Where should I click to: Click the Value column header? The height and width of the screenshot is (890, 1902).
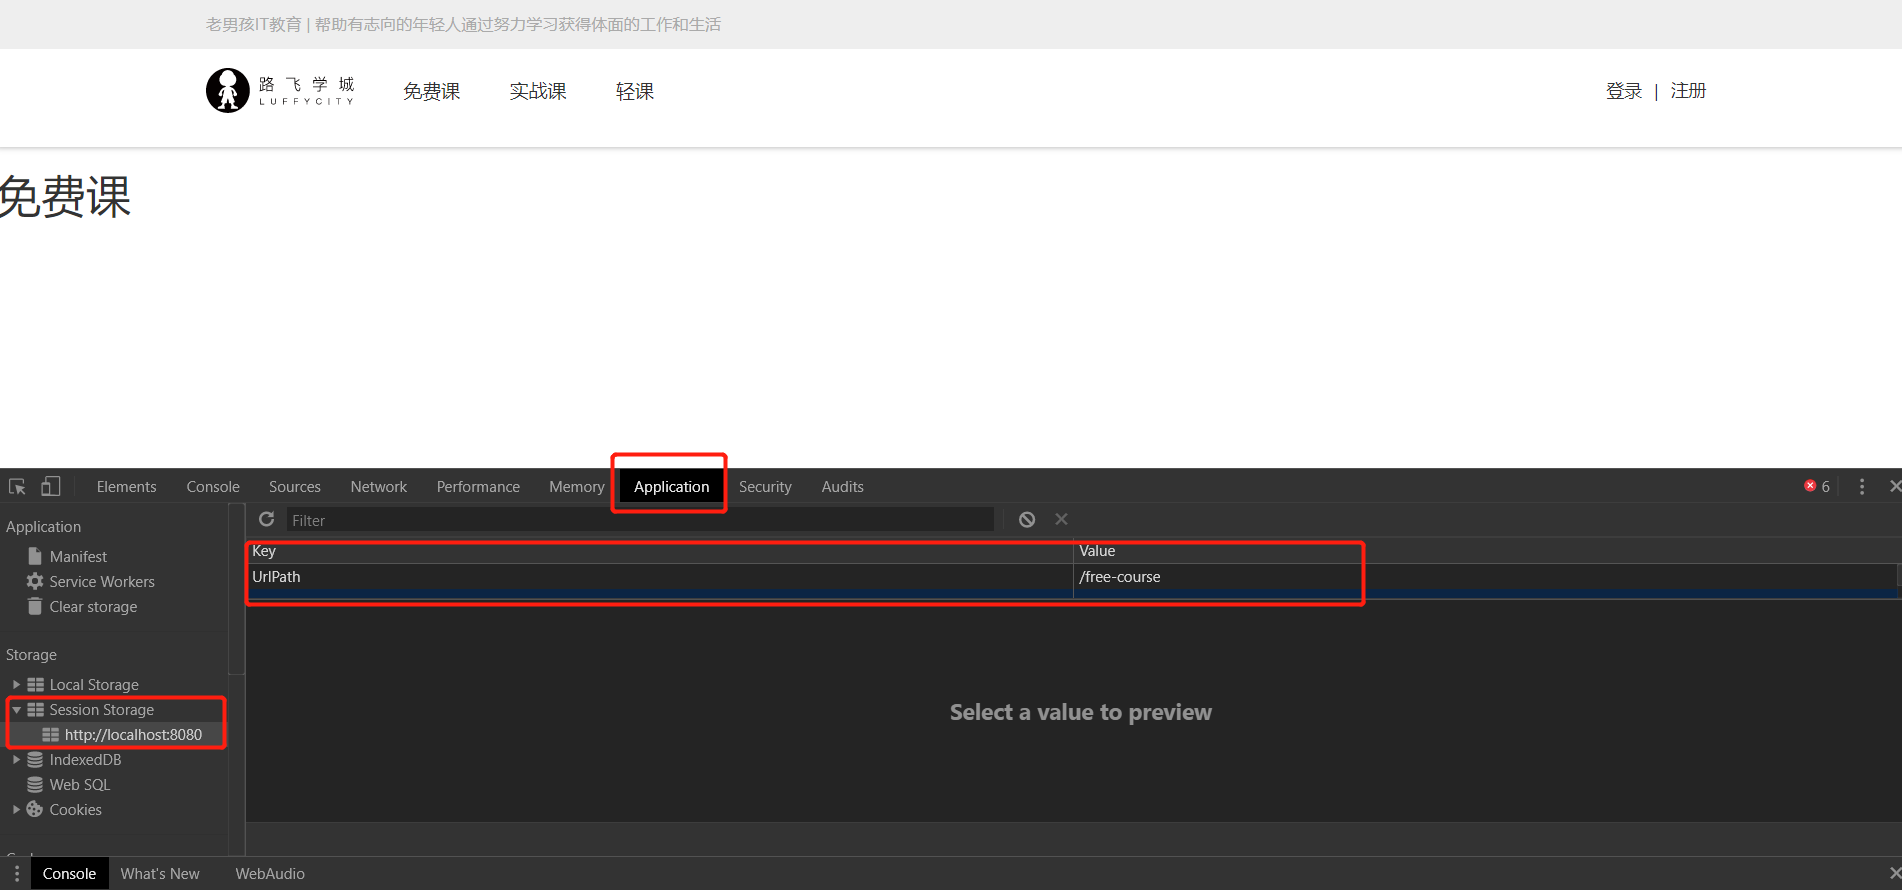point(1485,551)
